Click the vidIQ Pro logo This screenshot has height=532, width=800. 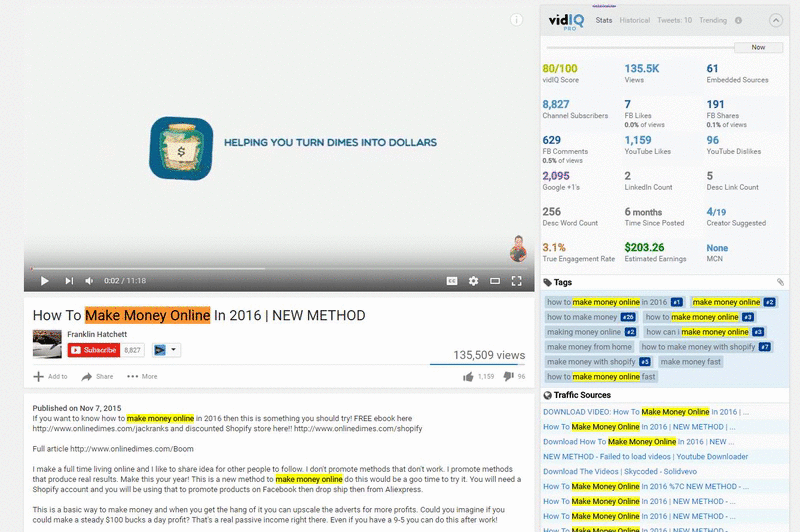pyautogui.click(x=566, y=21)
